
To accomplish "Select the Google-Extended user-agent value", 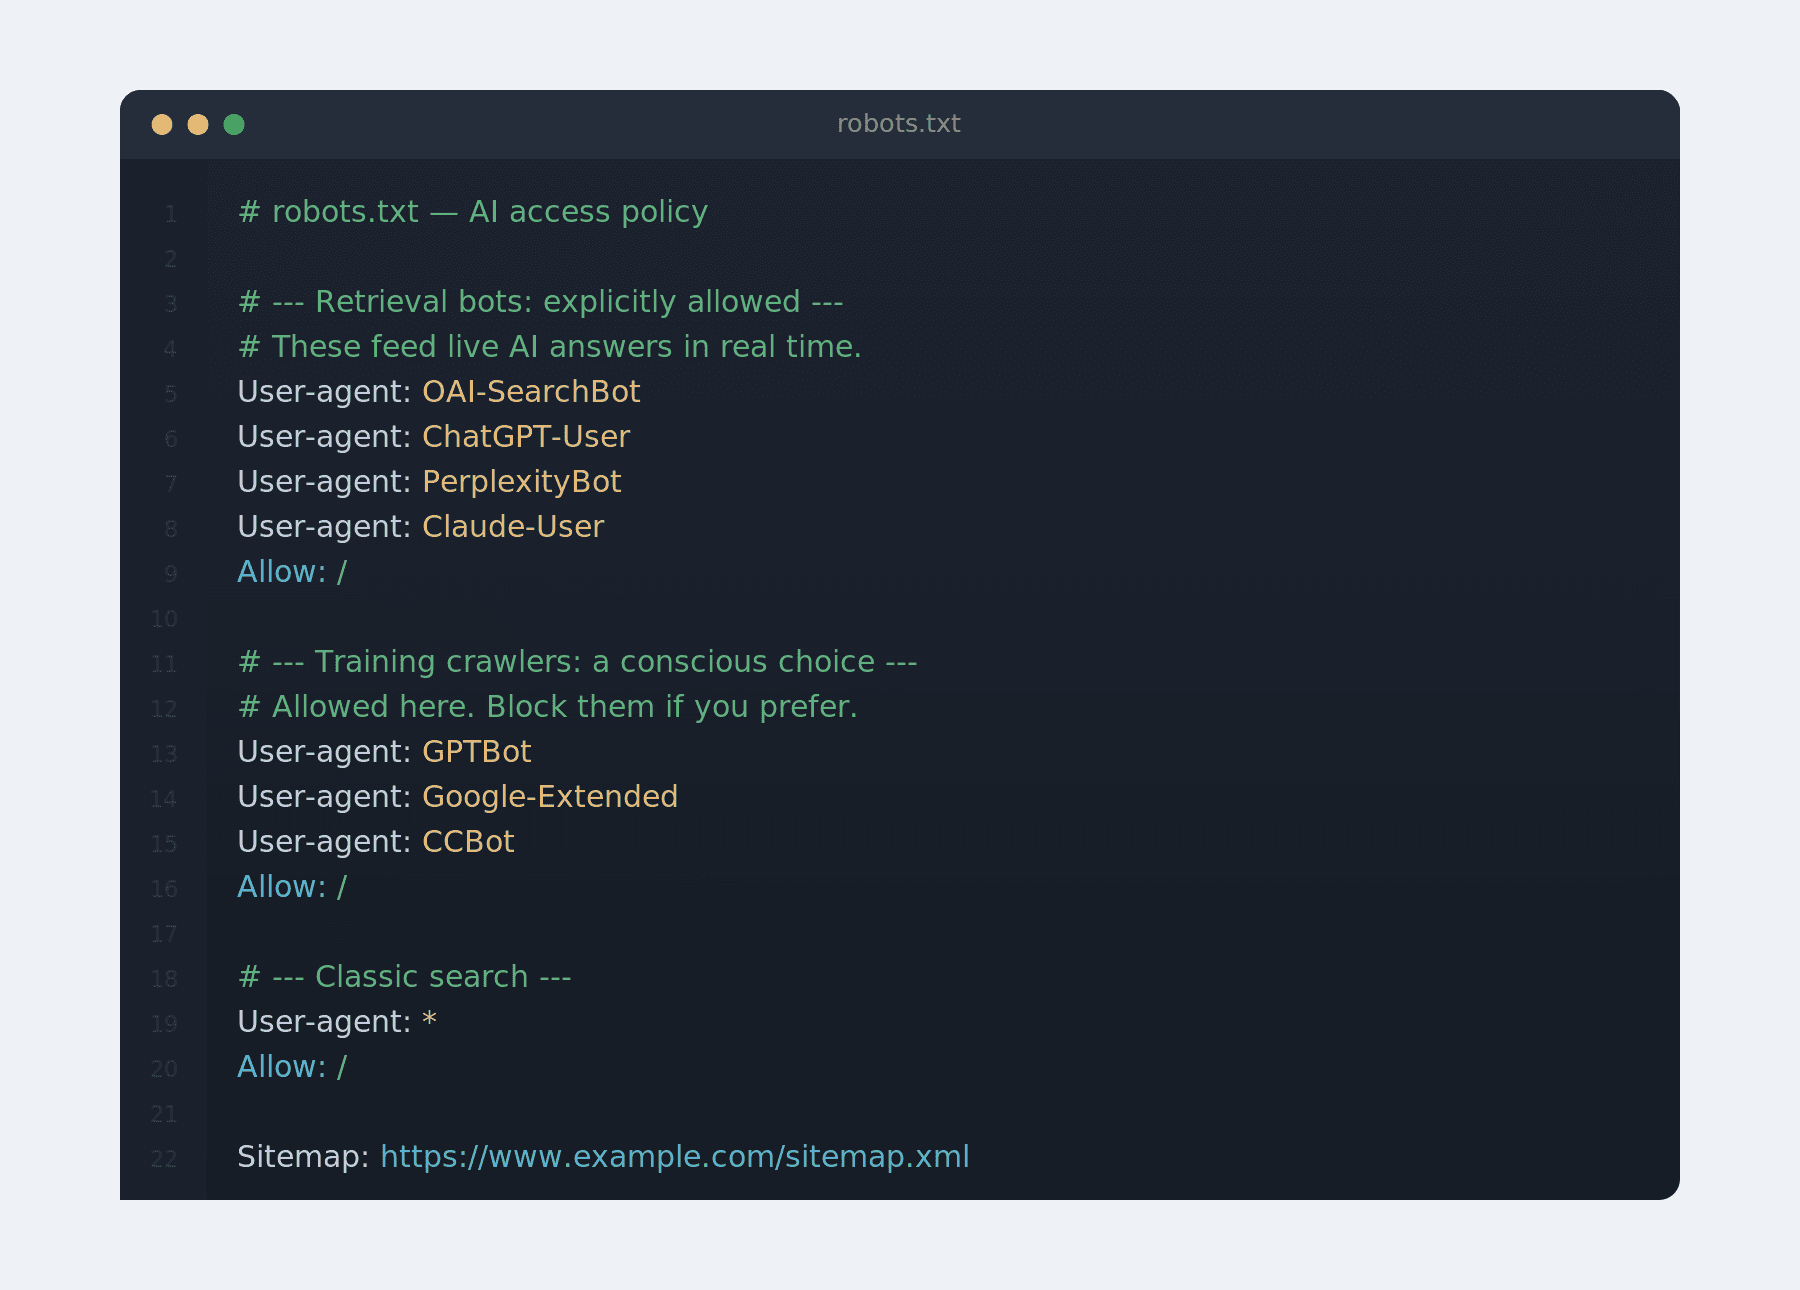I will (550, 797).
